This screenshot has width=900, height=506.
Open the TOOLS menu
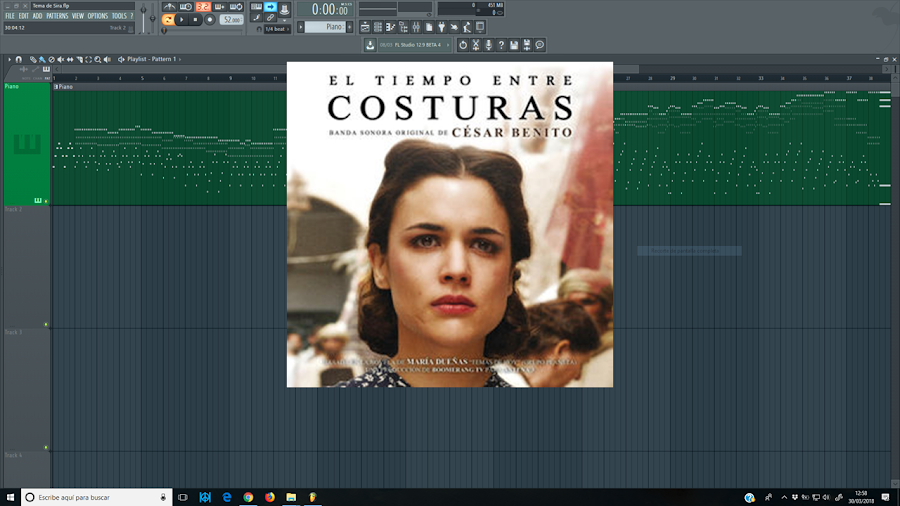(x=119, y=16)
